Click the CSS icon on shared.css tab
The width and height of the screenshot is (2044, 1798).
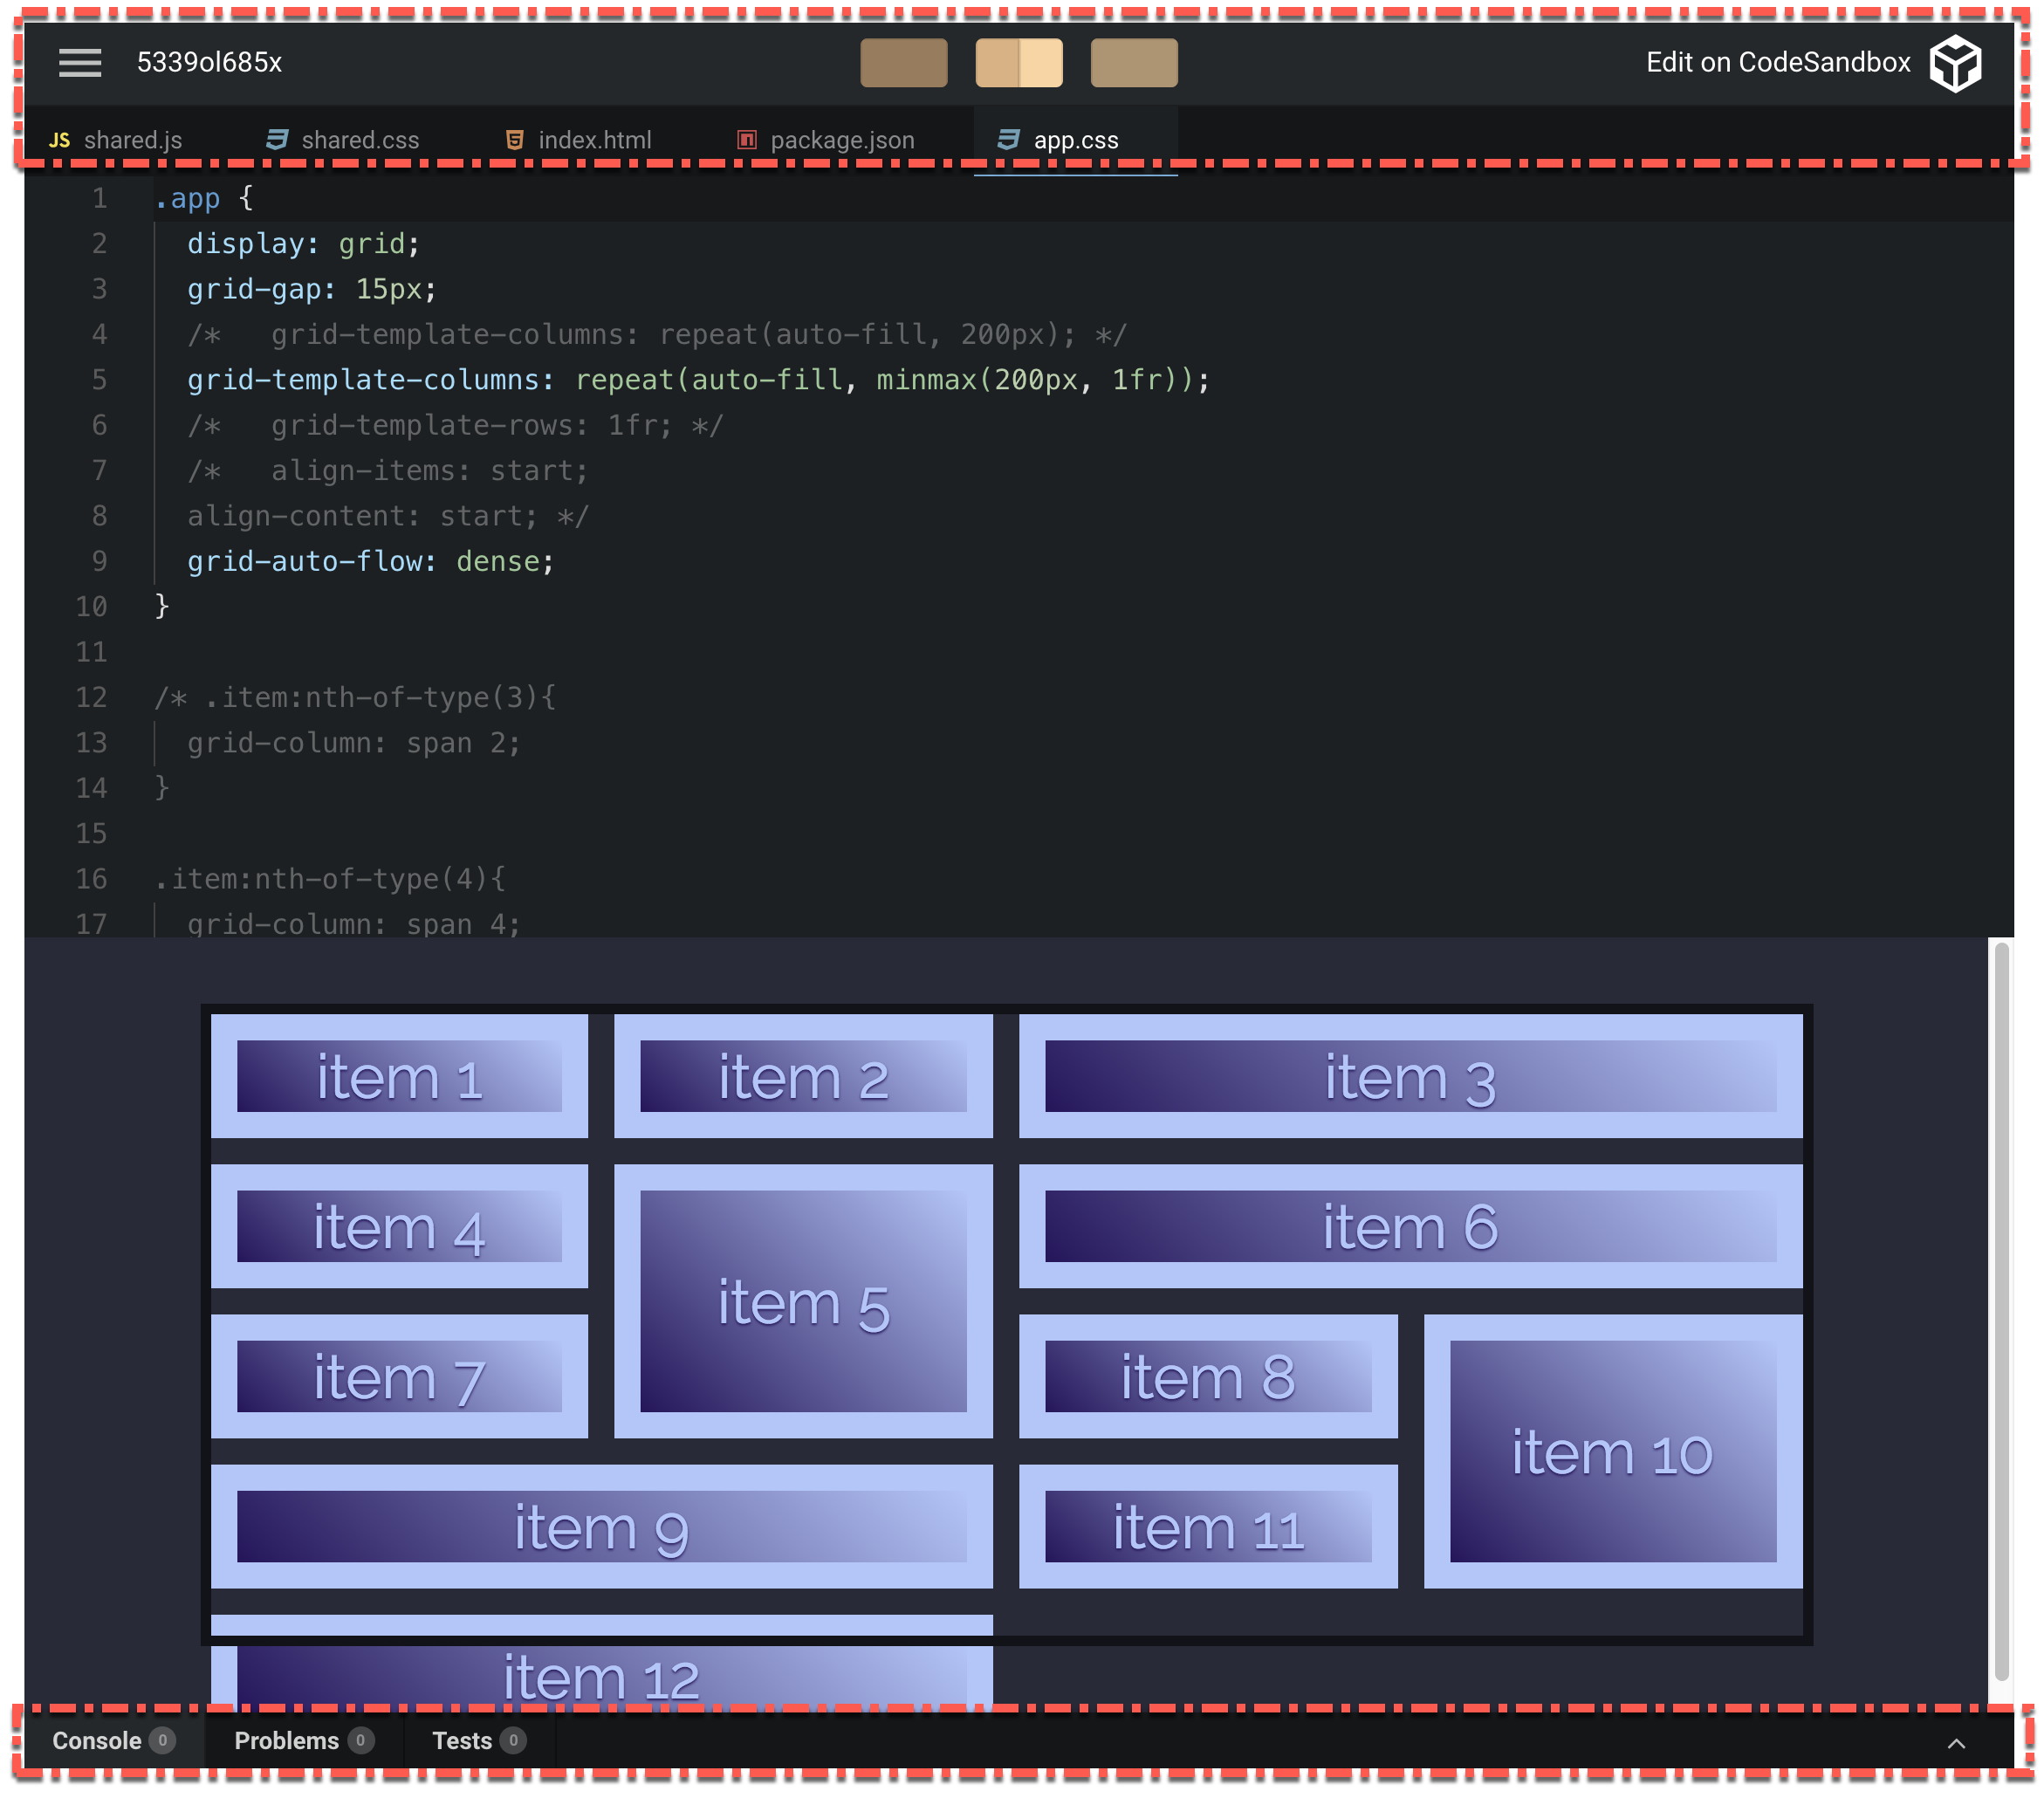[277, 140]
